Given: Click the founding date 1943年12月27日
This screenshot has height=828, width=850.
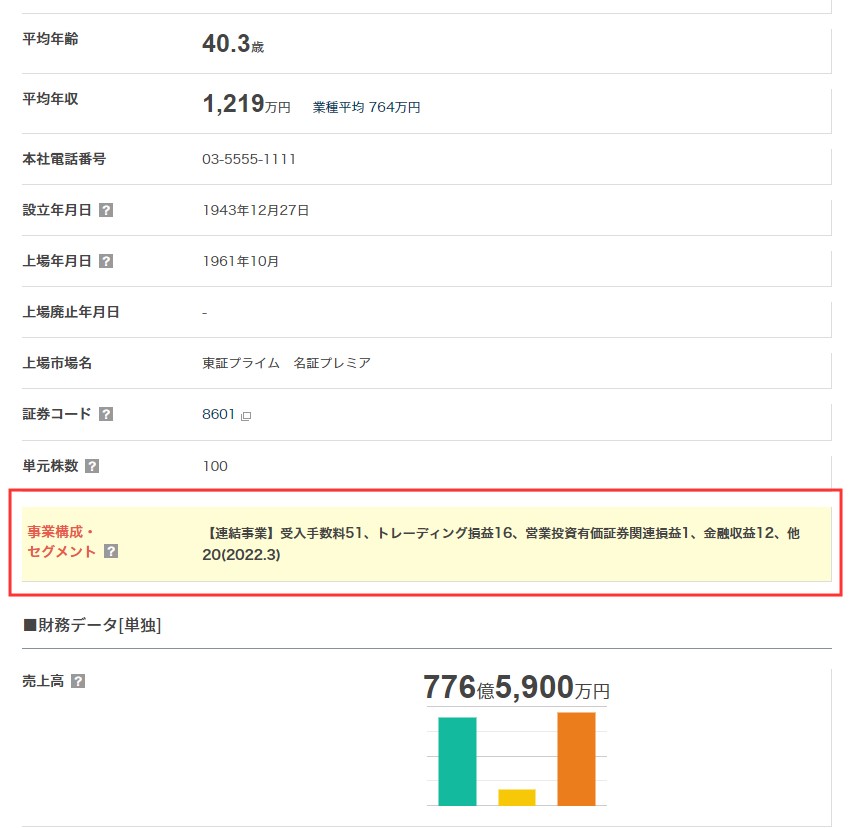Looking at the screenshot, I should coord(255,210).
